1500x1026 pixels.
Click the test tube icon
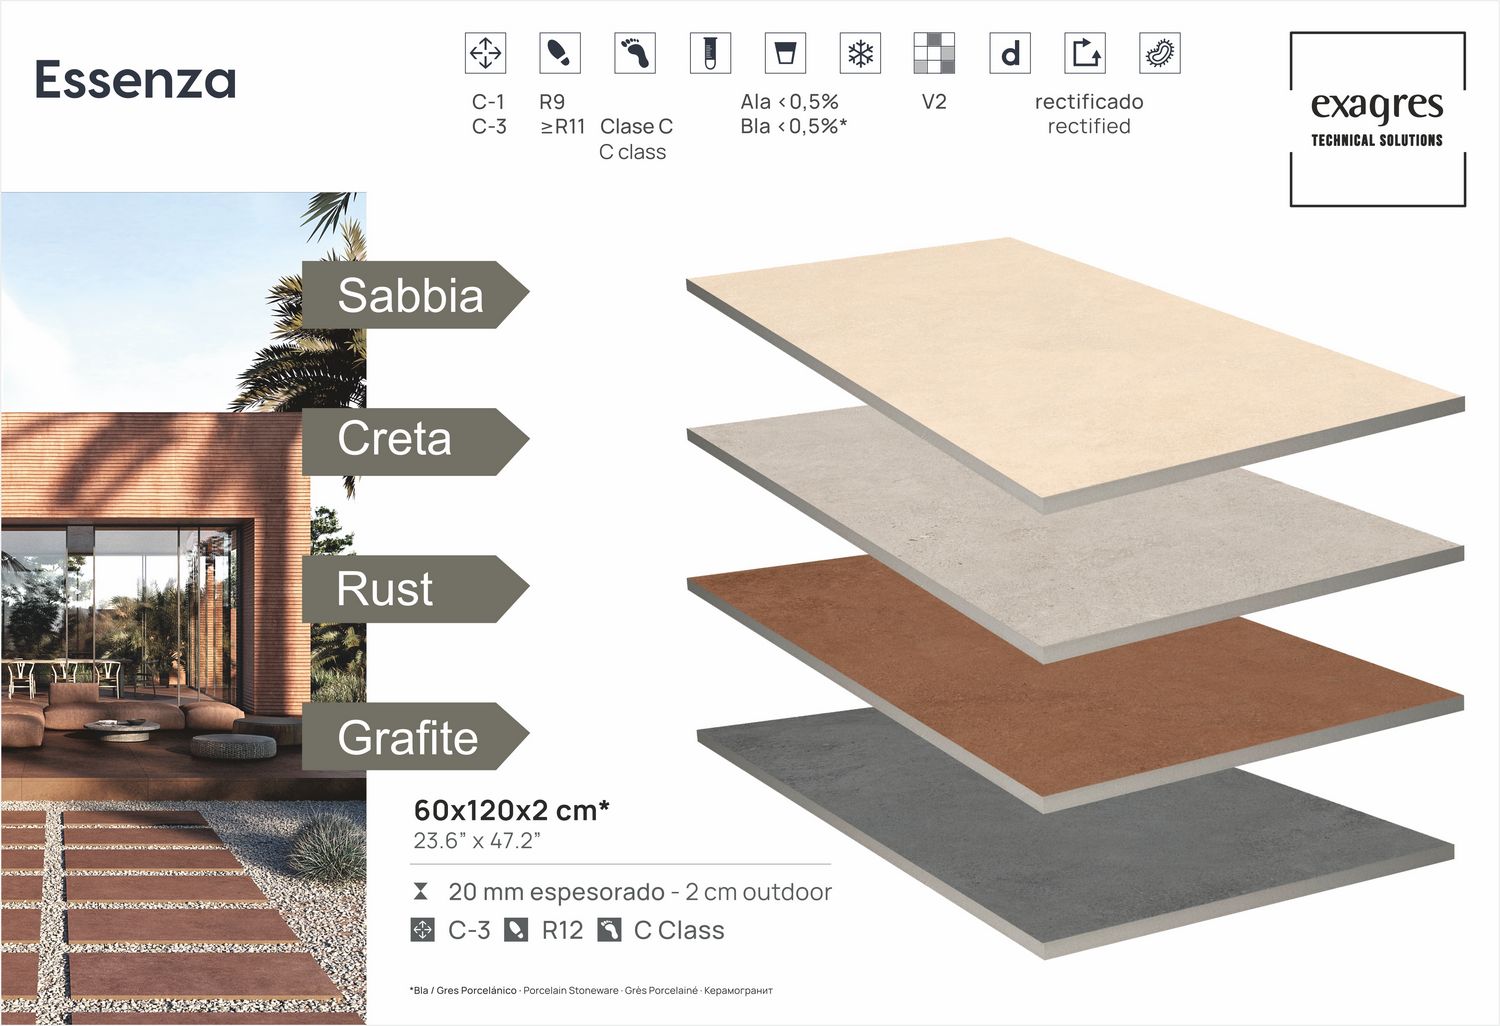point(710,53)
